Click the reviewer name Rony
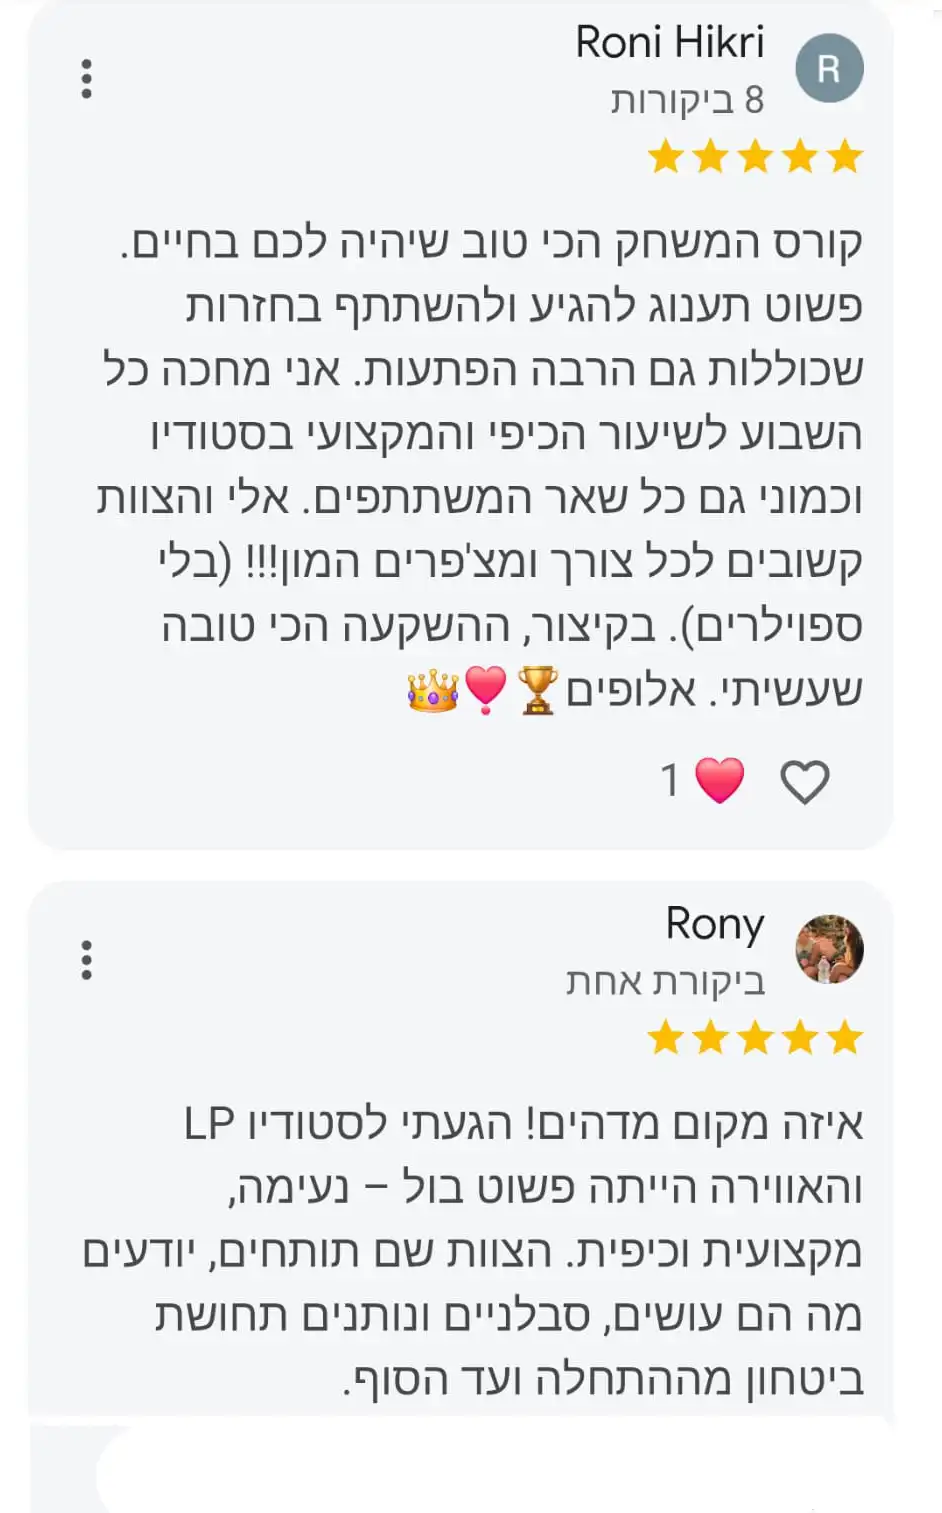This screenshot has width=942, height=1513. click(714, 924)
